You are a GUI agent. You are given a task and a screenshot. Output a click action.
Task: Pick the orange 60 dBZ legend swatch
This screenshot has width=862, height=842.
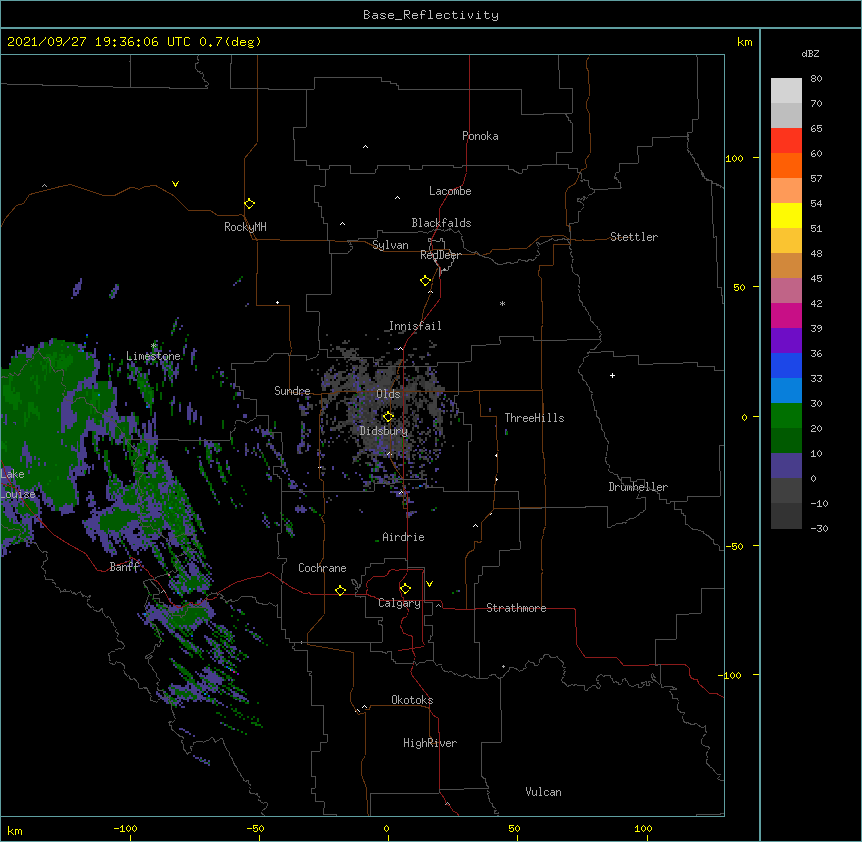click(786, 165)
